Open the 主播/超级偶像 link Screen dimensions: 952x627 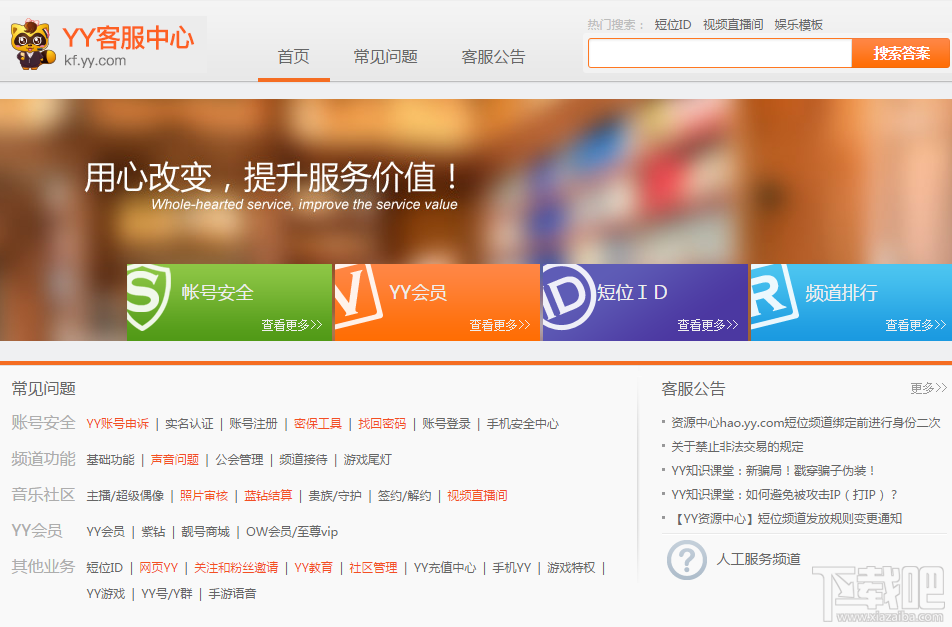pyautogui.click(x=125, y=496)
